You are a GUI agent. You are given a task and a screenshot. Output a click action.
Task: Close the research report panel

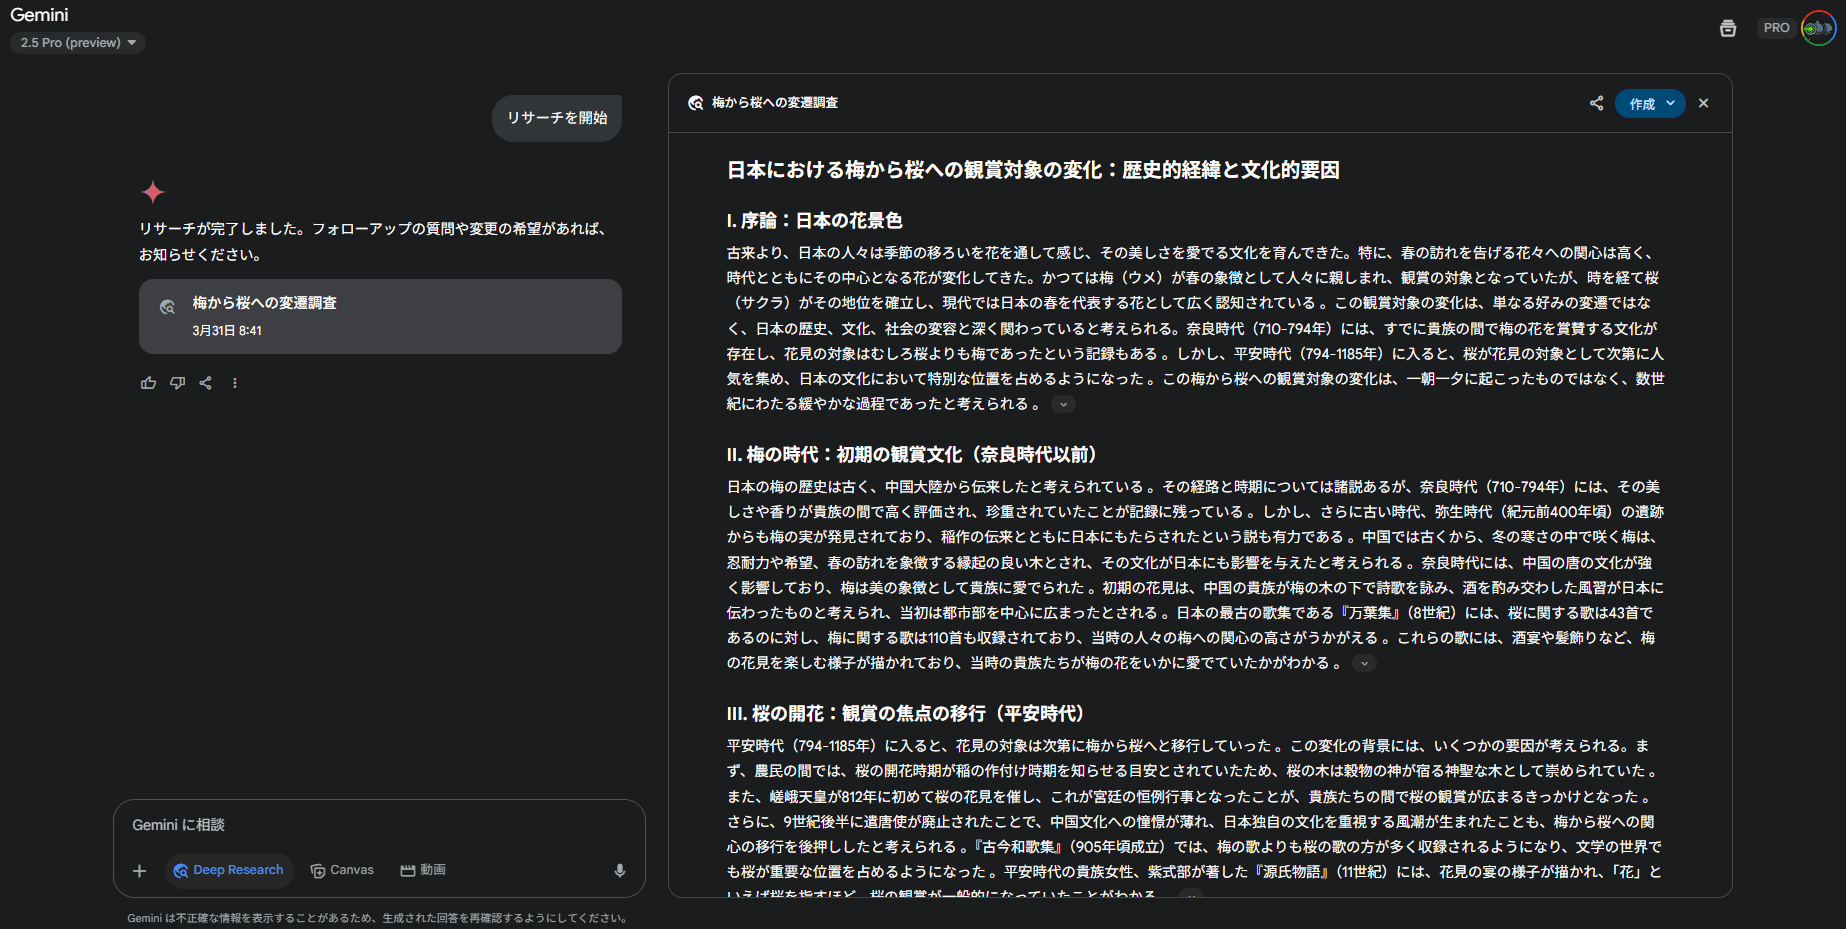(1704, 103)
